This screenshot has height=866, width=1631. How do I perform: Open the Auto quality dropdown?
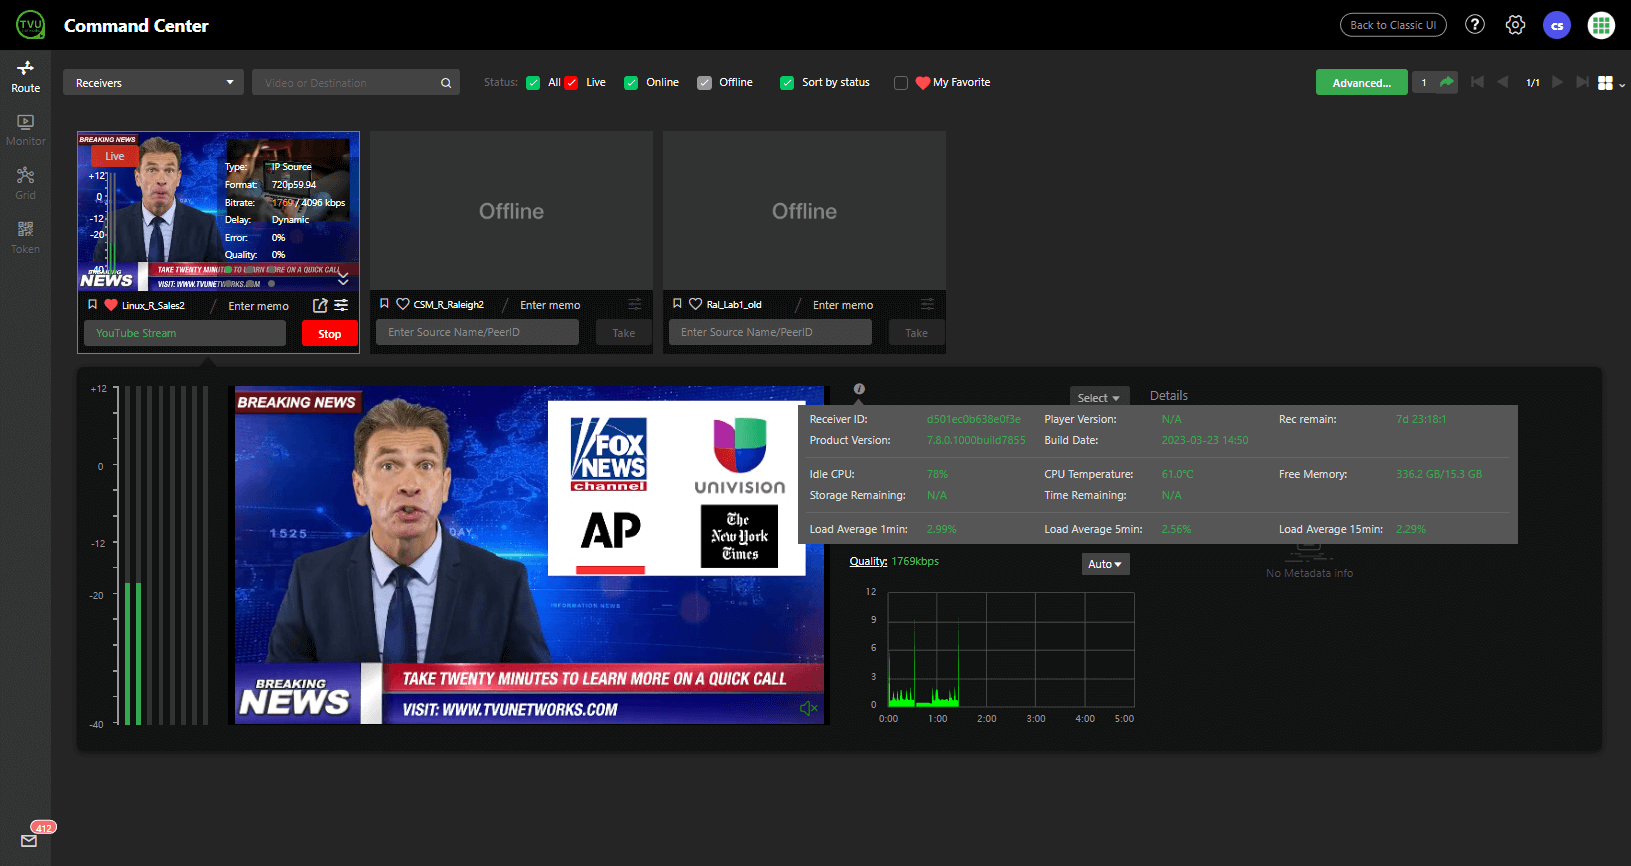(x=1105, y=564)
